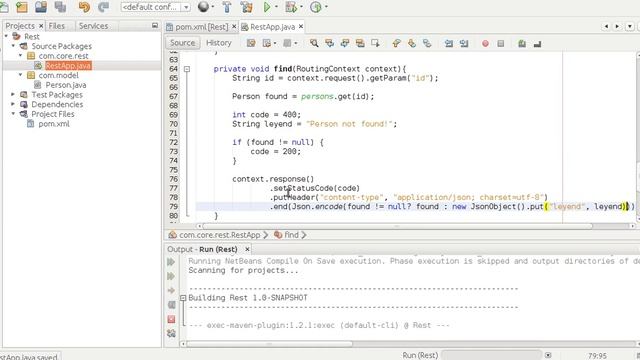Close the Projects tab
640x360 pixels.
[x=41, y=26]
